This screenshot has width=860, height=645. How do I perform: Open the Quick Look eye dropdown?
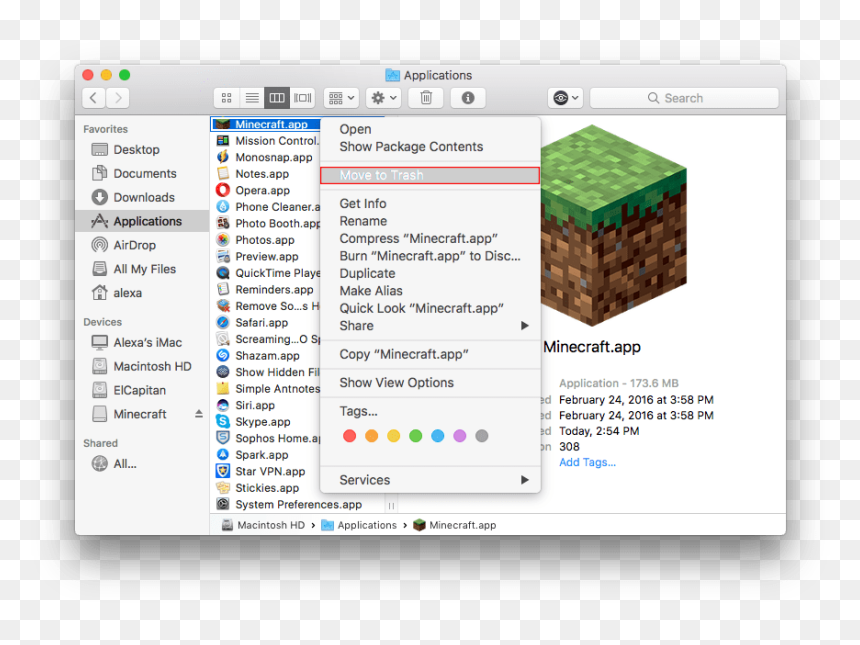(565, 98)
